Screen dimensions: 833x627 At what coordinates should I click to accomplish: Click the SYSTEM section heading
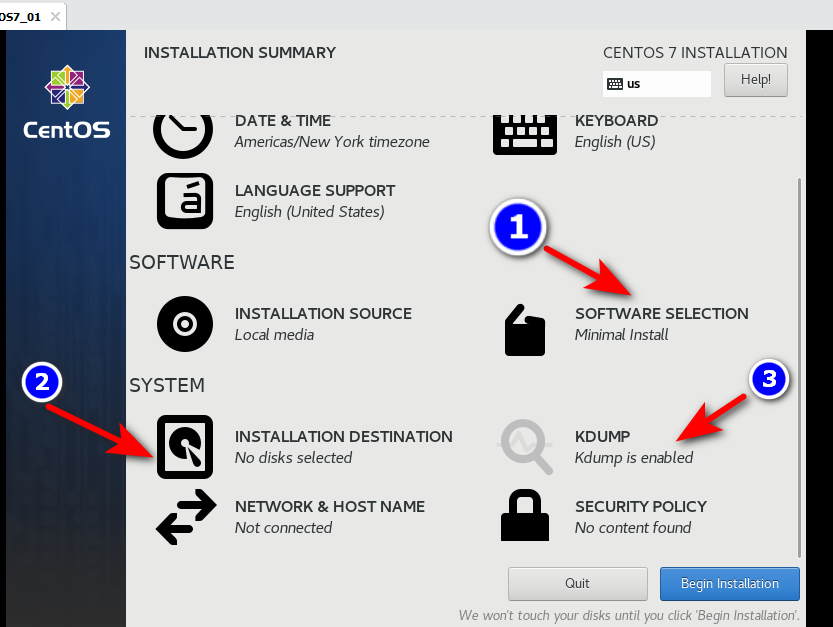click(167, 385)
